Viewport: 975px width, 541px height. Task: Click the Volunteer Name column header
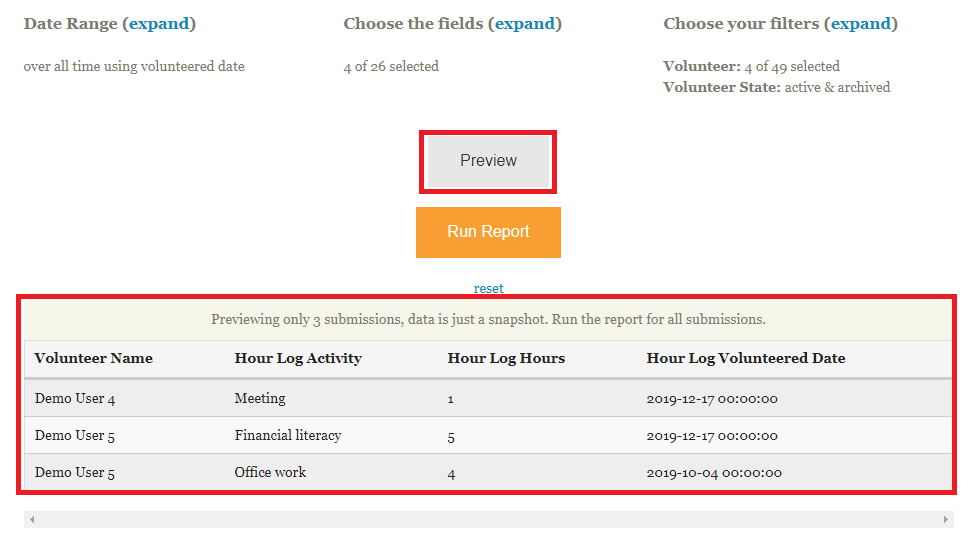93,358
